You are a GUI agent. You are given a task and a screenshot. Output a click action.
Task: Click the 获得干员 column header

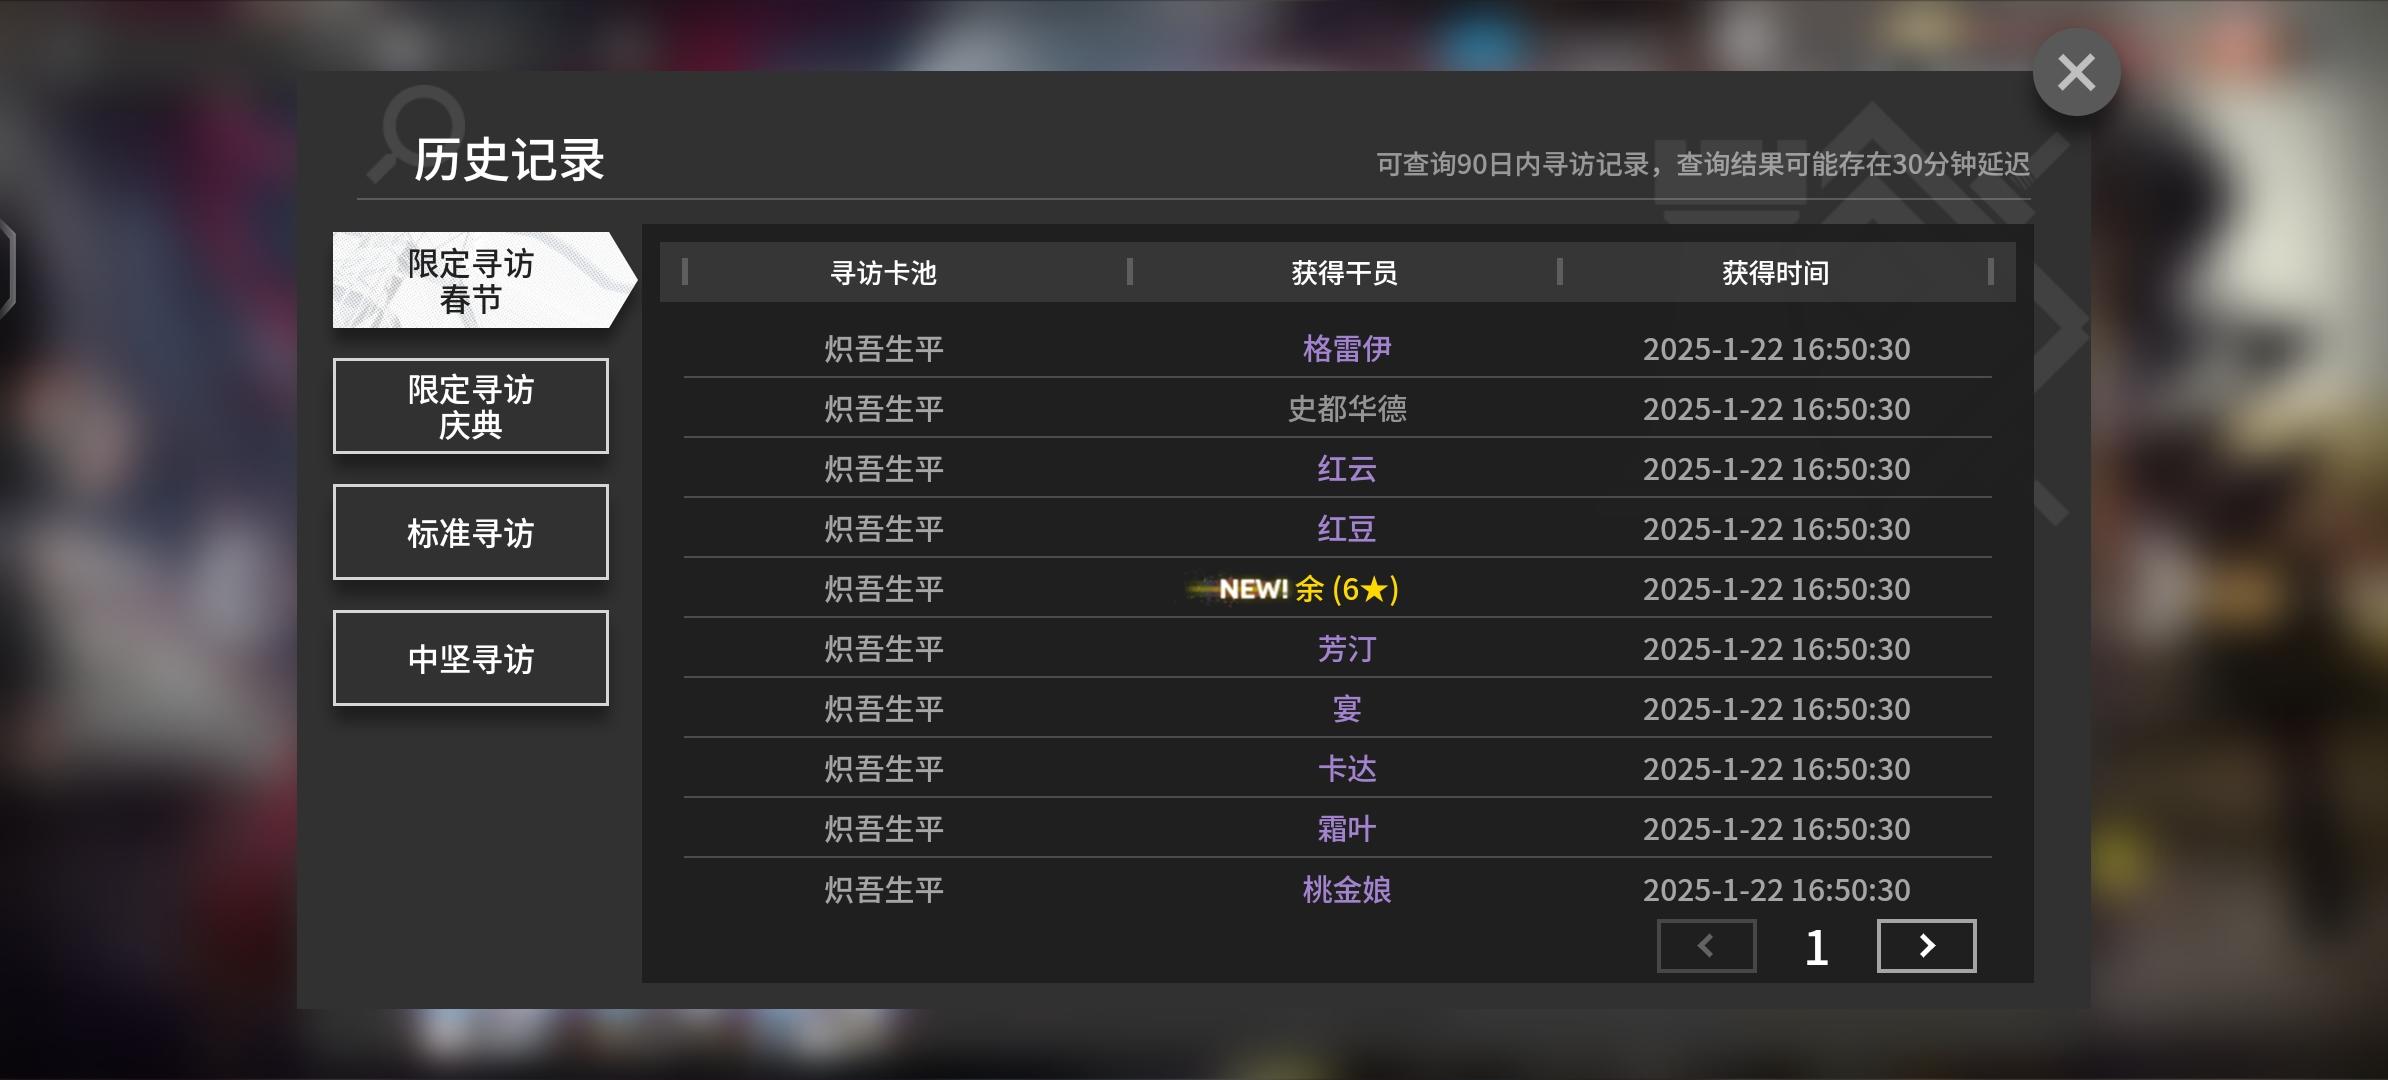coord(1344,273)
